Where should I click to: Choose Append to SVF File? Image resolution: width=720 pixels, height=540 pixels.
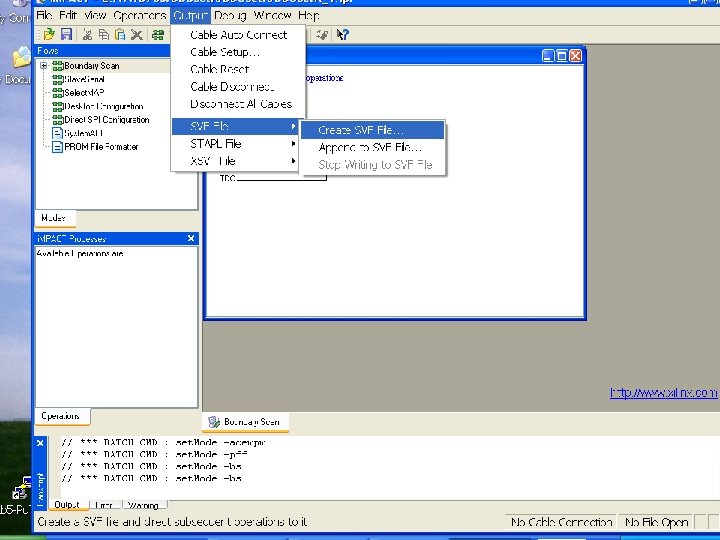tap(372, 147)
